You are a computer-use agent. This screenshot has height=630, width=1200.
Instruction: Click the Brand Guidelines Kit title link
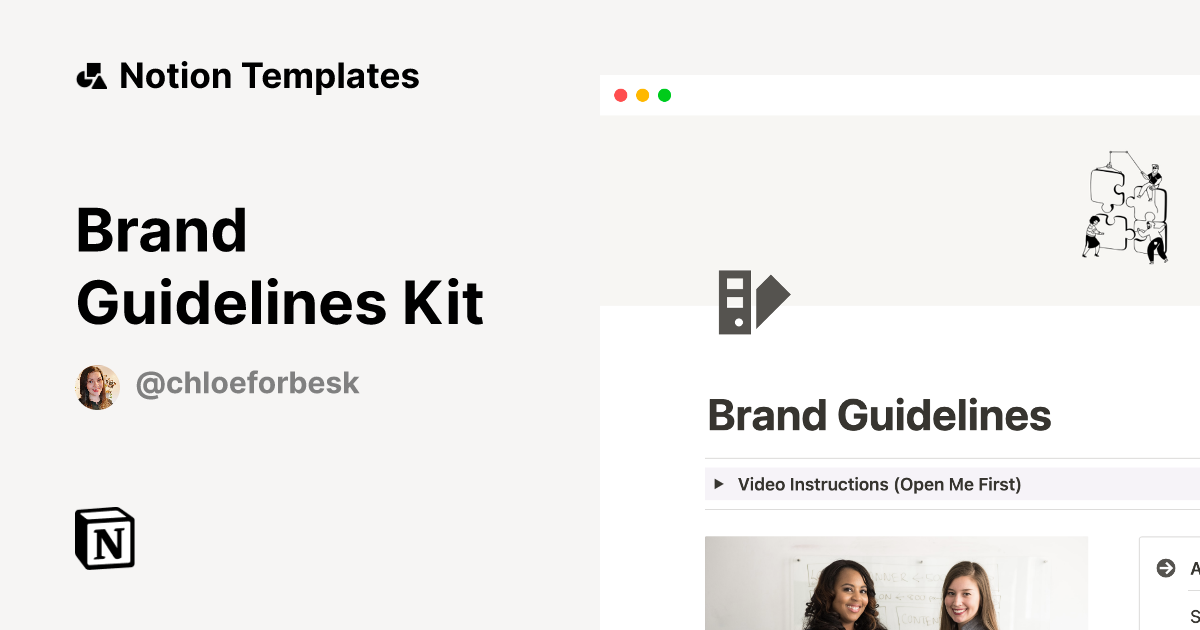pos(280,267)
